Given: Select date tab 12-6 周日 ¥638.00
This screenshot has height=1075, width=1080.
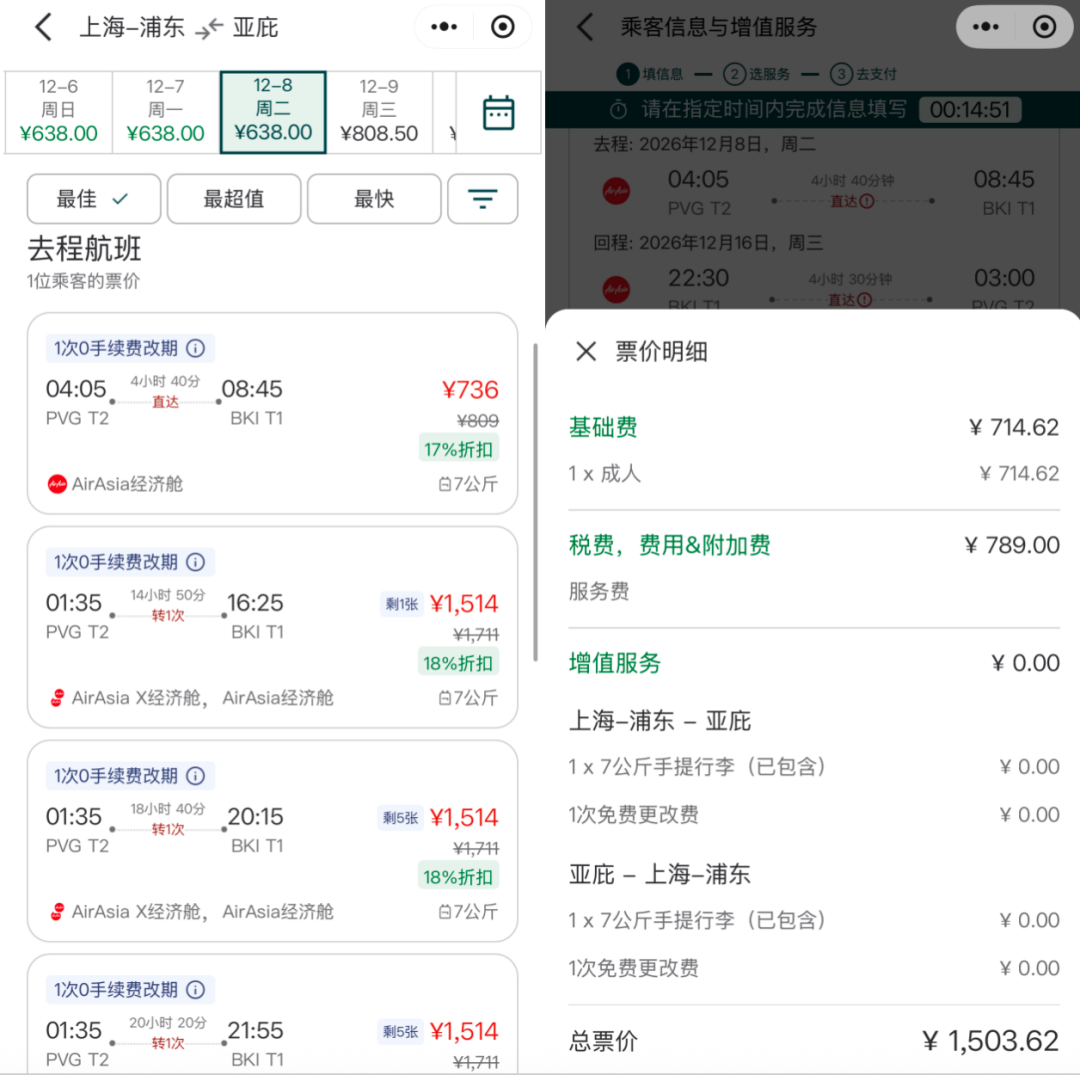Looking at the screenshot, I should pos(59,111).
